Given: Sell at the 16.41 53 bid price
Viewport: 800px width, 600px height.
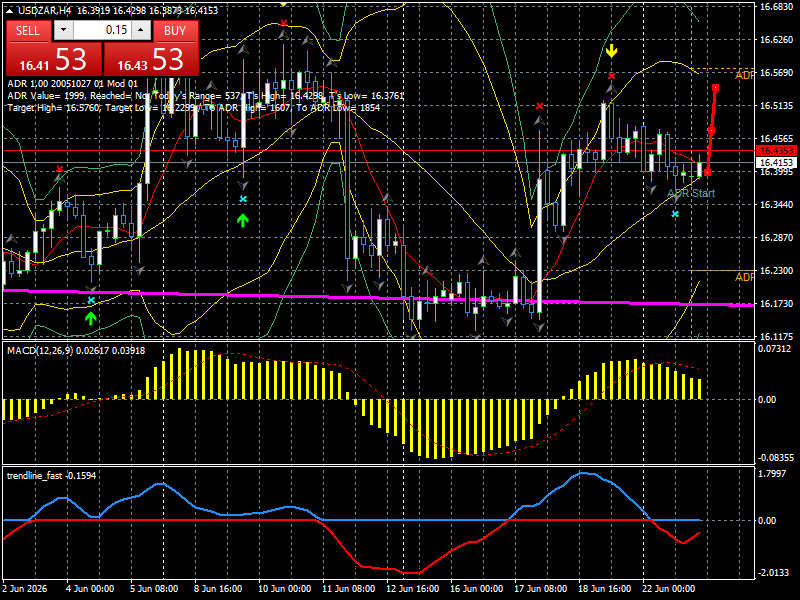Looking at the screenshot, I should coord(53,59).
